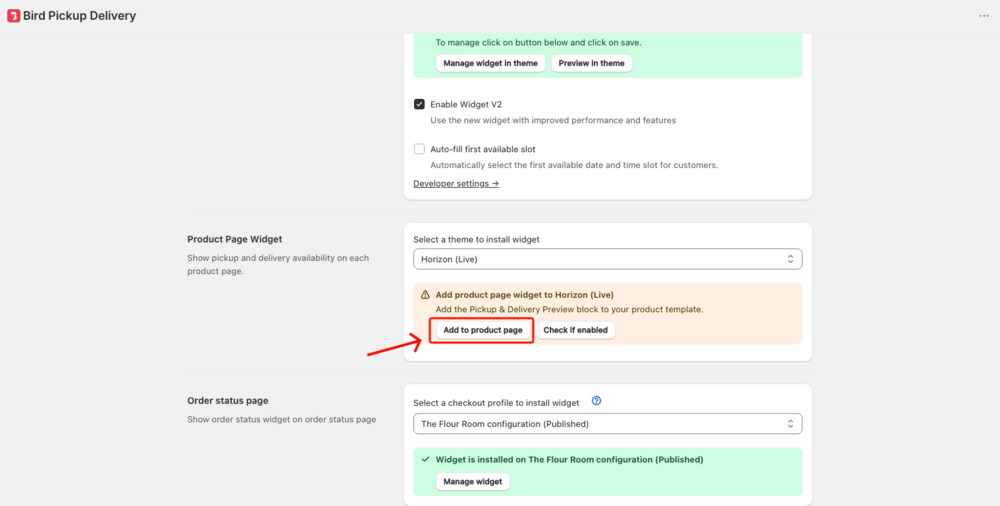Click Manage widget in theme button

pos(490,63)
